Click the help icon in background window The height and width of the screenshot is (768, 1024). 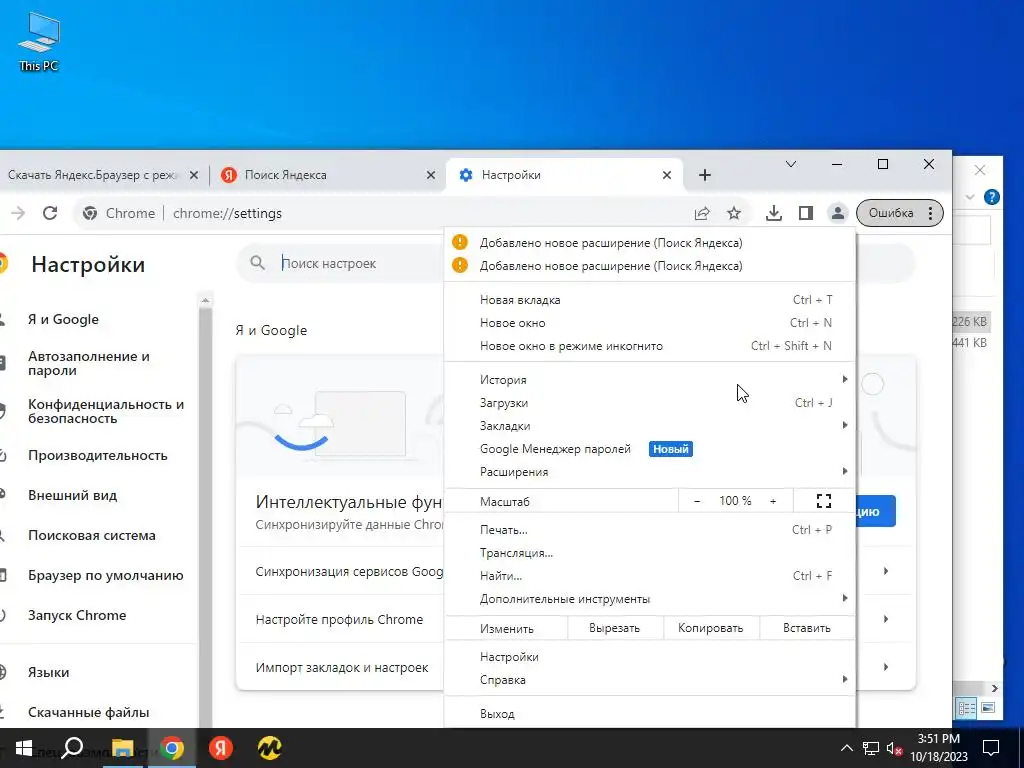point(991,197)
